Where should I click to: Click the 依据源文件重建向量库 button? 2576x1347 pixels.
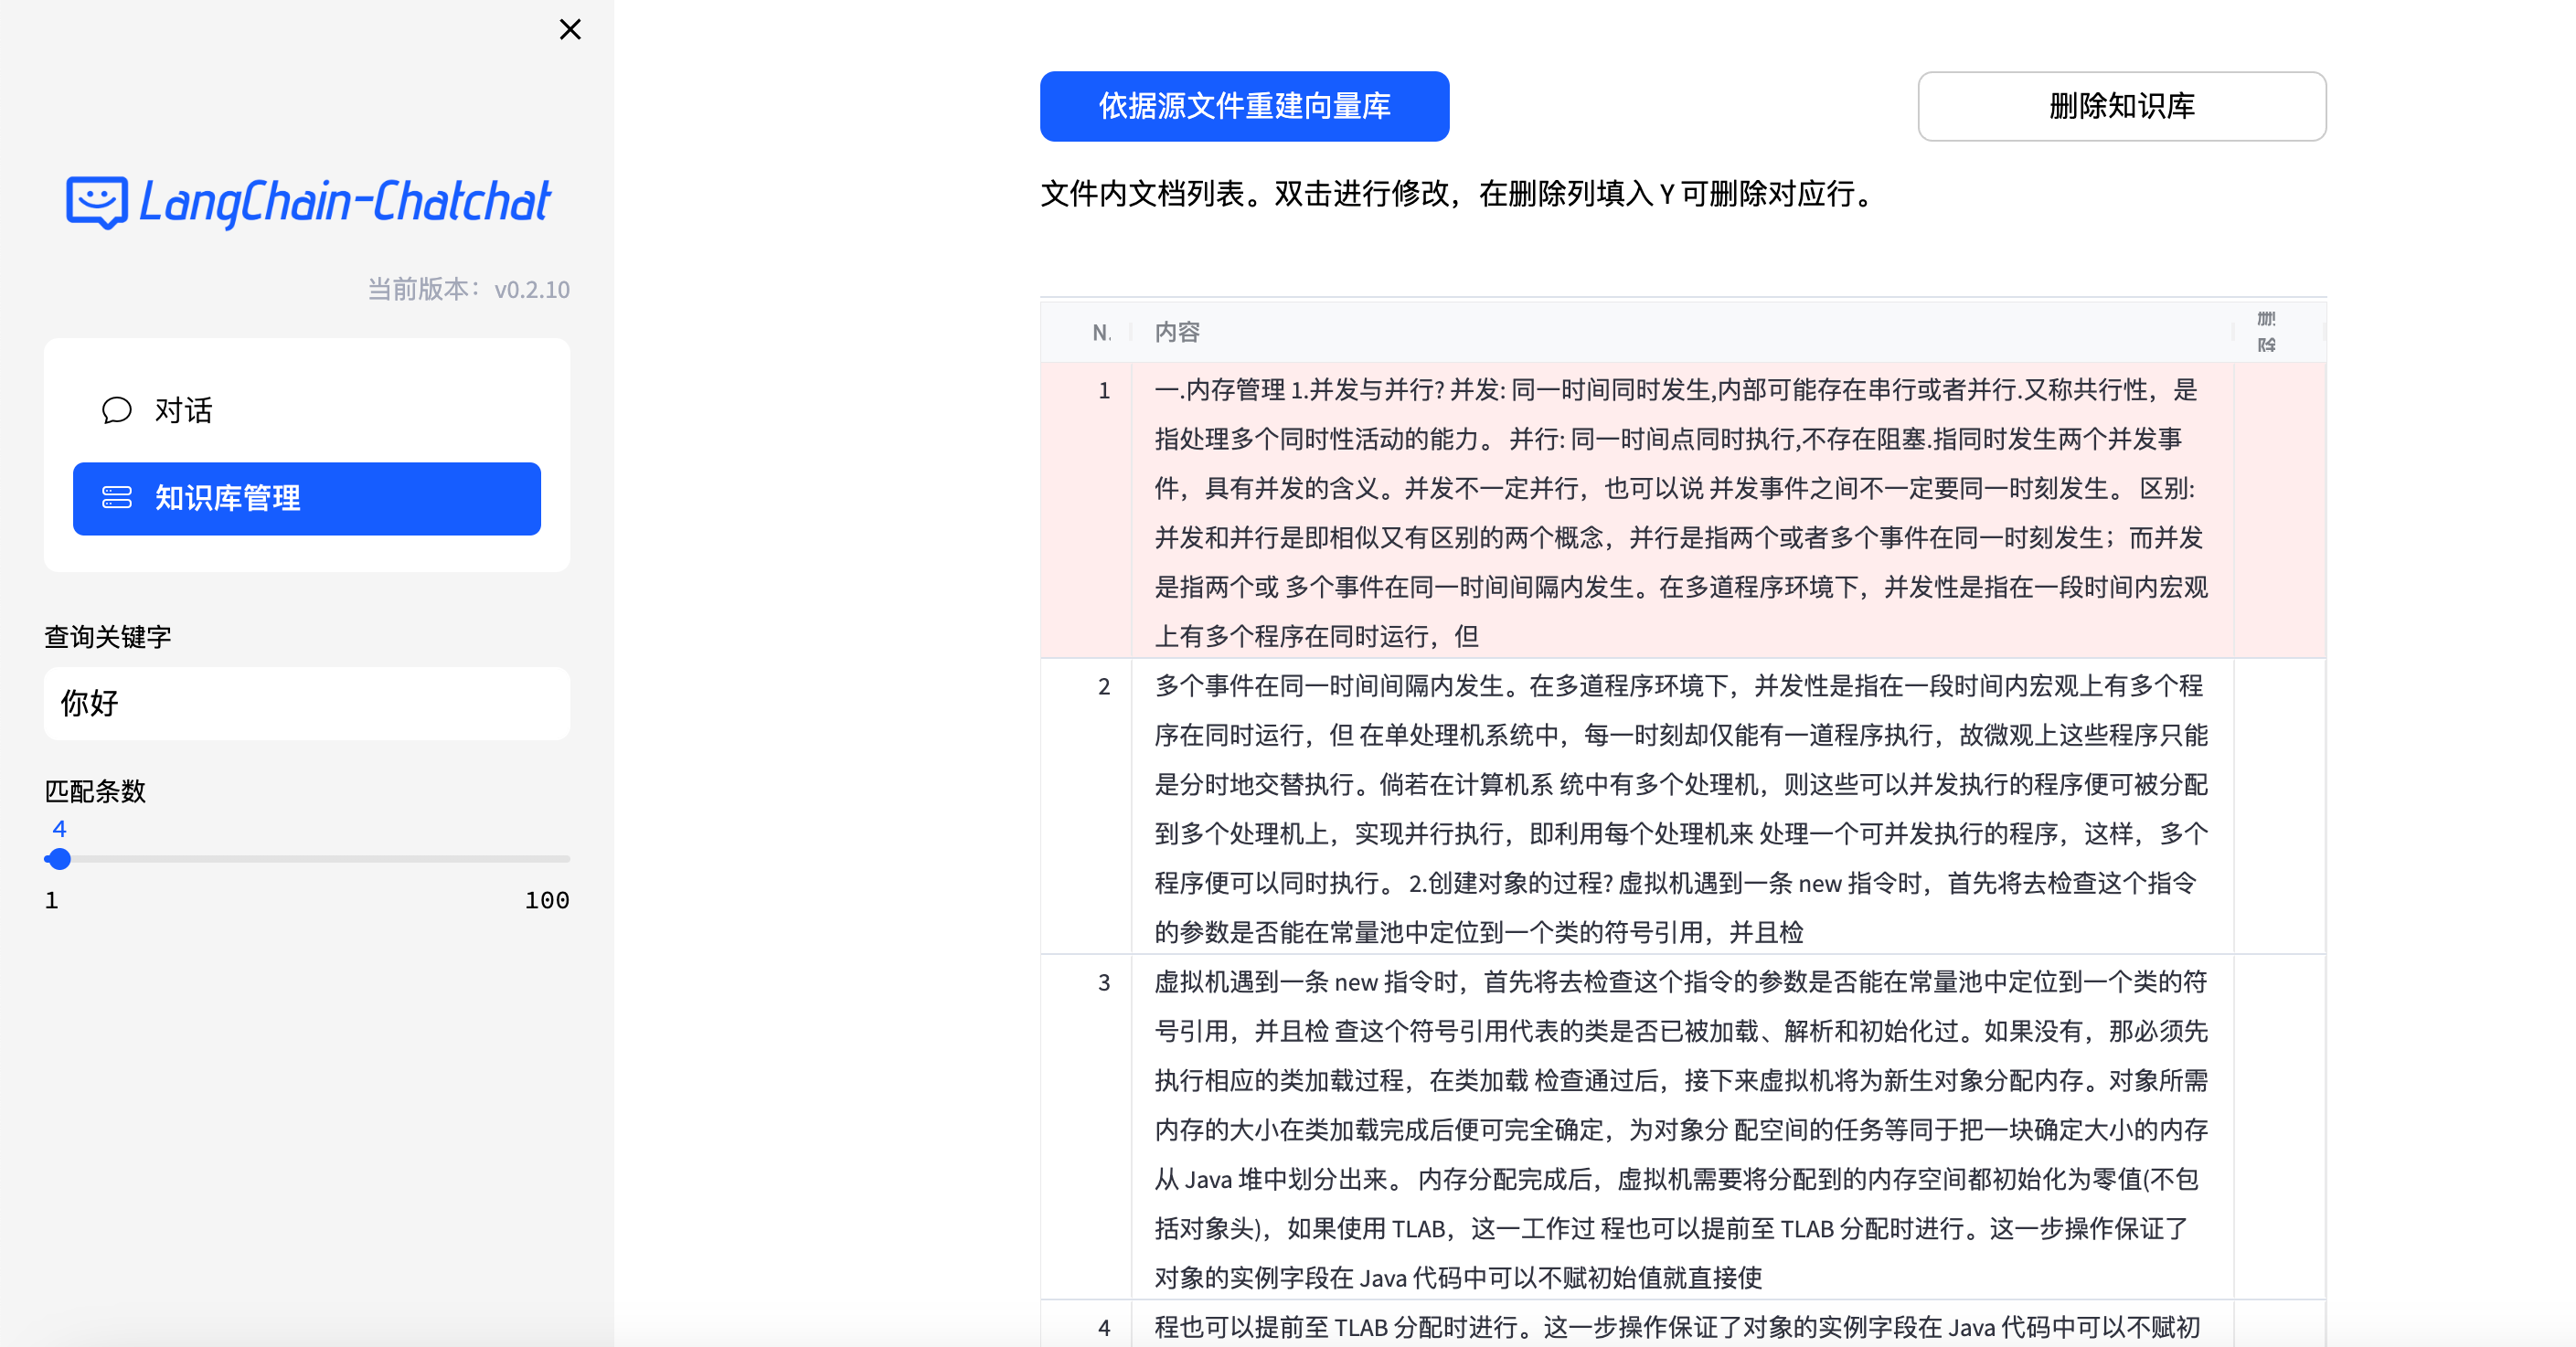[x=1243, y=106]
